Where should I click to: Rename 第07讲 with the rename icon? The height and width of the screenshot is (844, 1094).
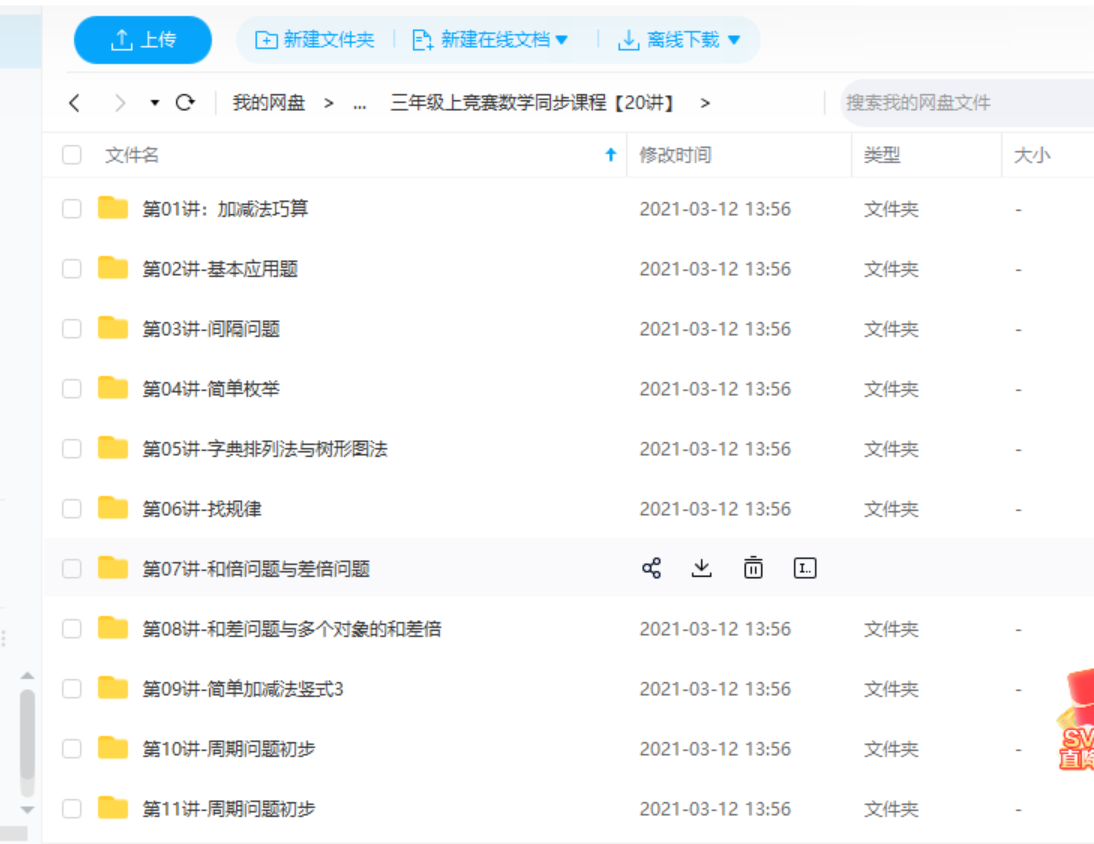coord(804,567)
